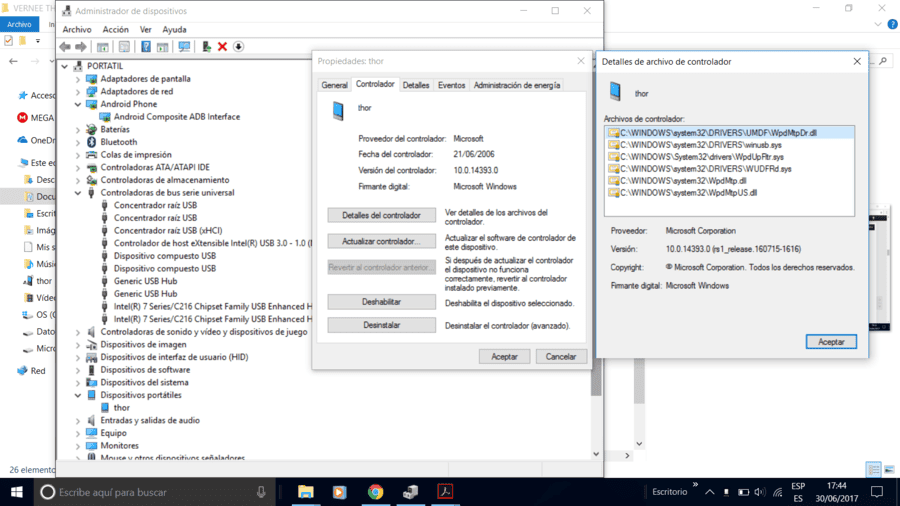Collapse the PORTATIL root node
Image resolution: width=900 pixels, height=506 pixels.
click(65, 66)
